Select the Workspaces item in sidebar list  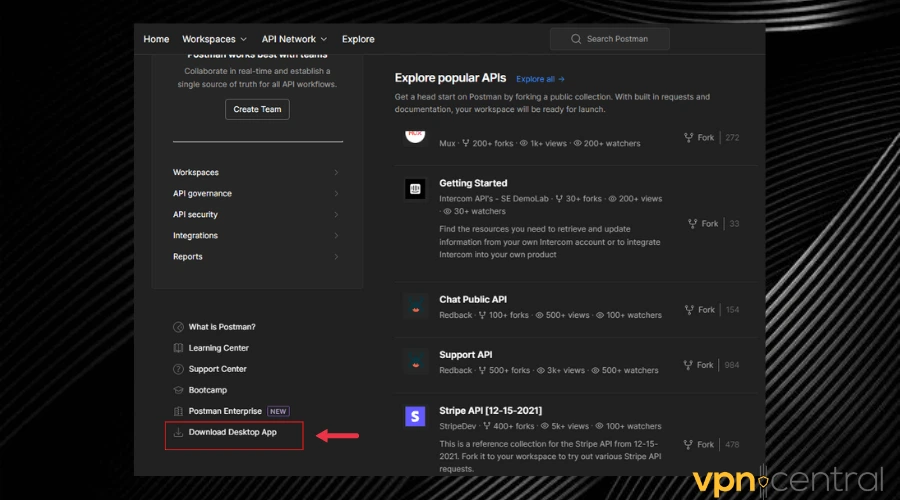[x=196, y=172]
